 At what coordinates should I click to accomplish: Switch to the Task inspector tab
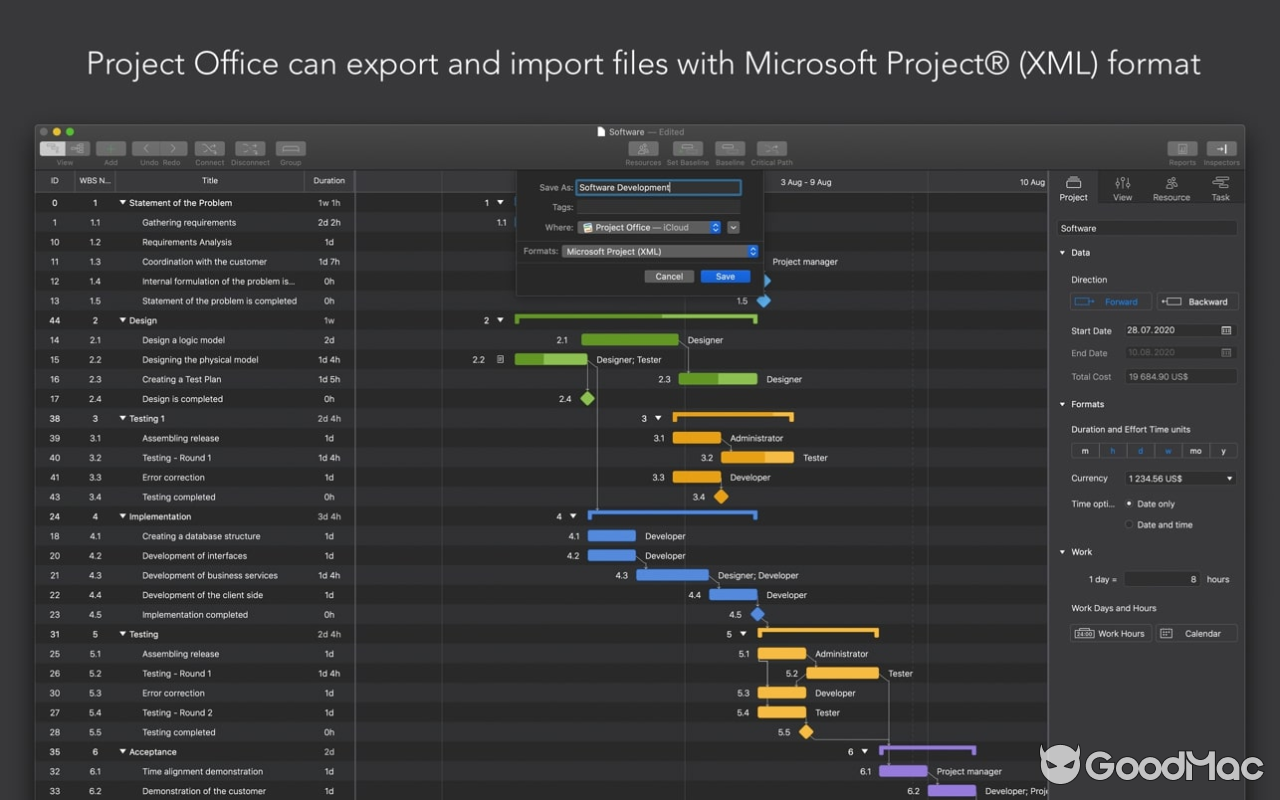tap(1220, 187)
